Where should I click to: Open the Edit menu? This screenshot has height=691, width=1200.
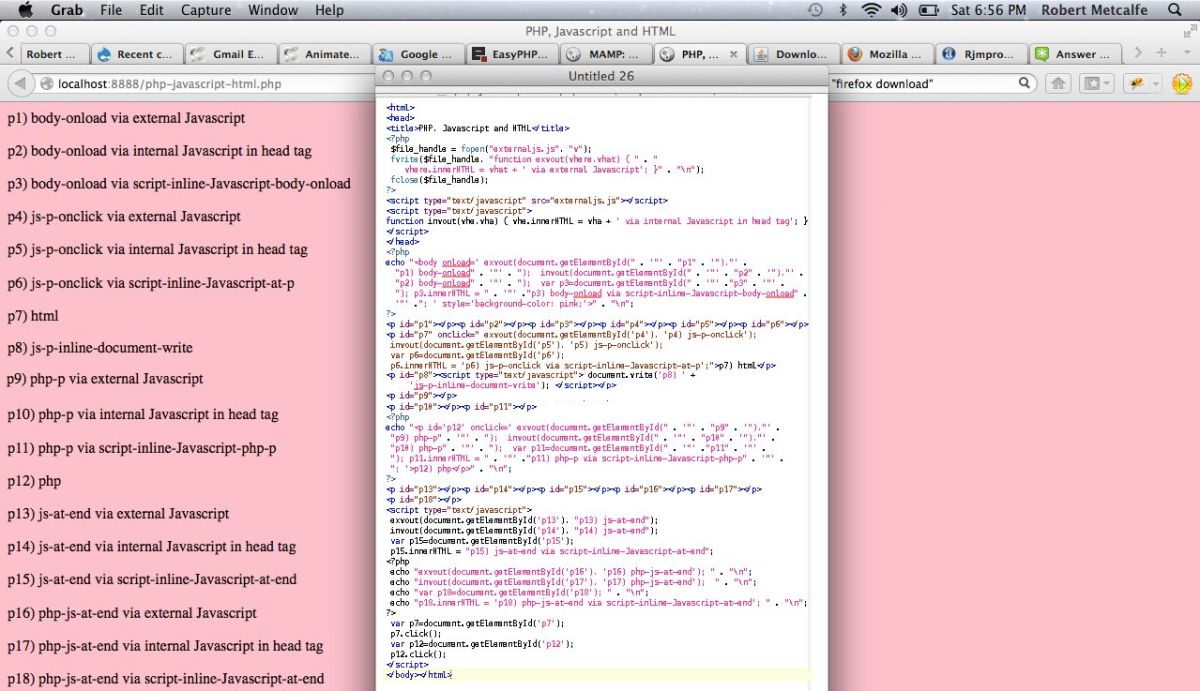[152, 10]
